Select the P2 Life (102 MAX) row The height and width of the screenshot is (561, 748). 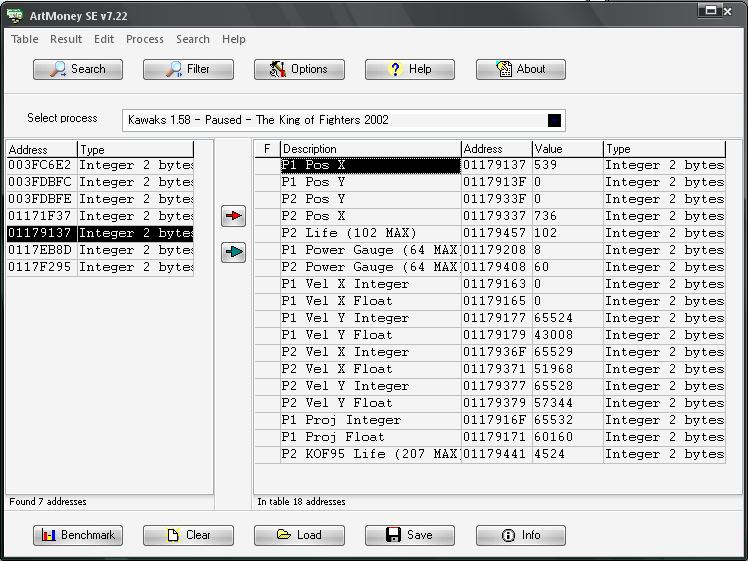(370, 233)
